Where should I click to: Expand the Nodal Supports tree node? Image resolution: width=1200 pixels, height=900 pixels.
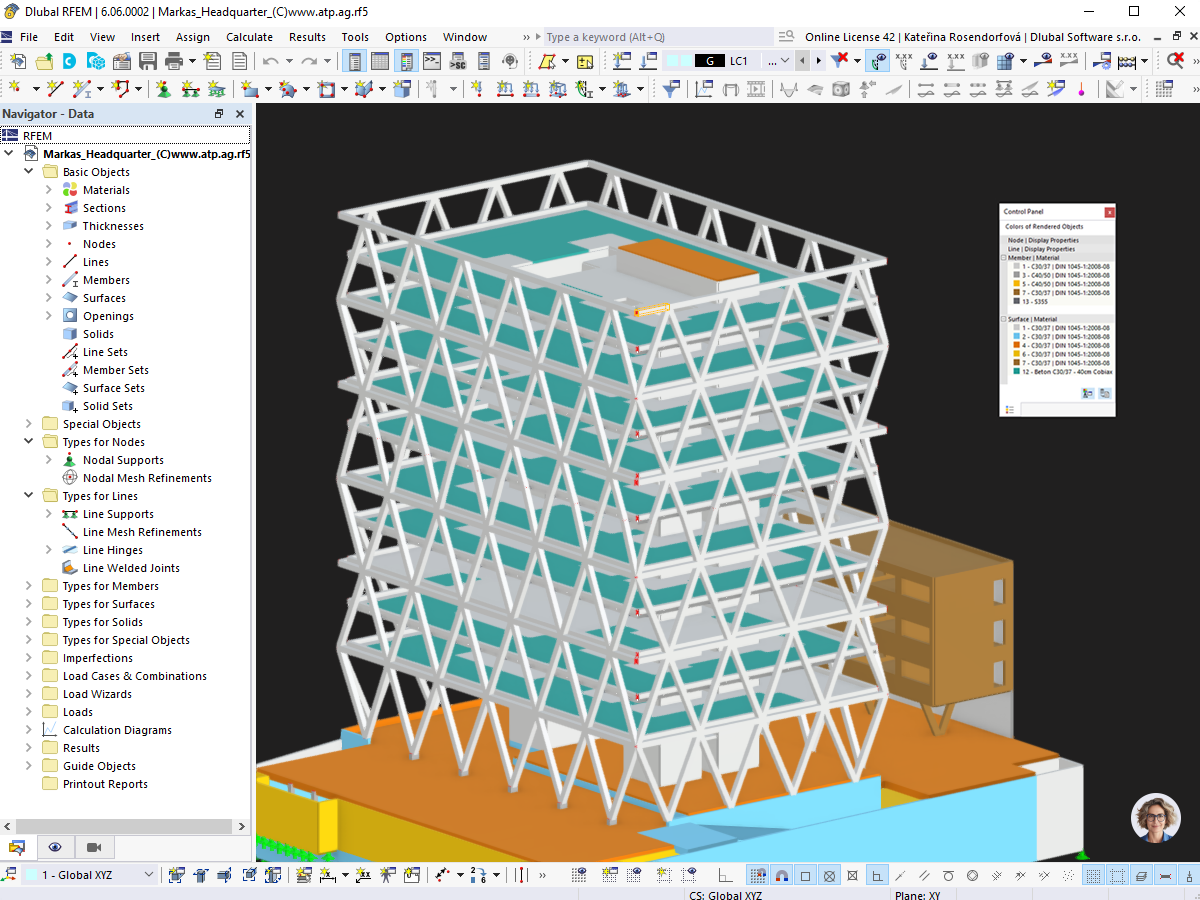[48, 460]
